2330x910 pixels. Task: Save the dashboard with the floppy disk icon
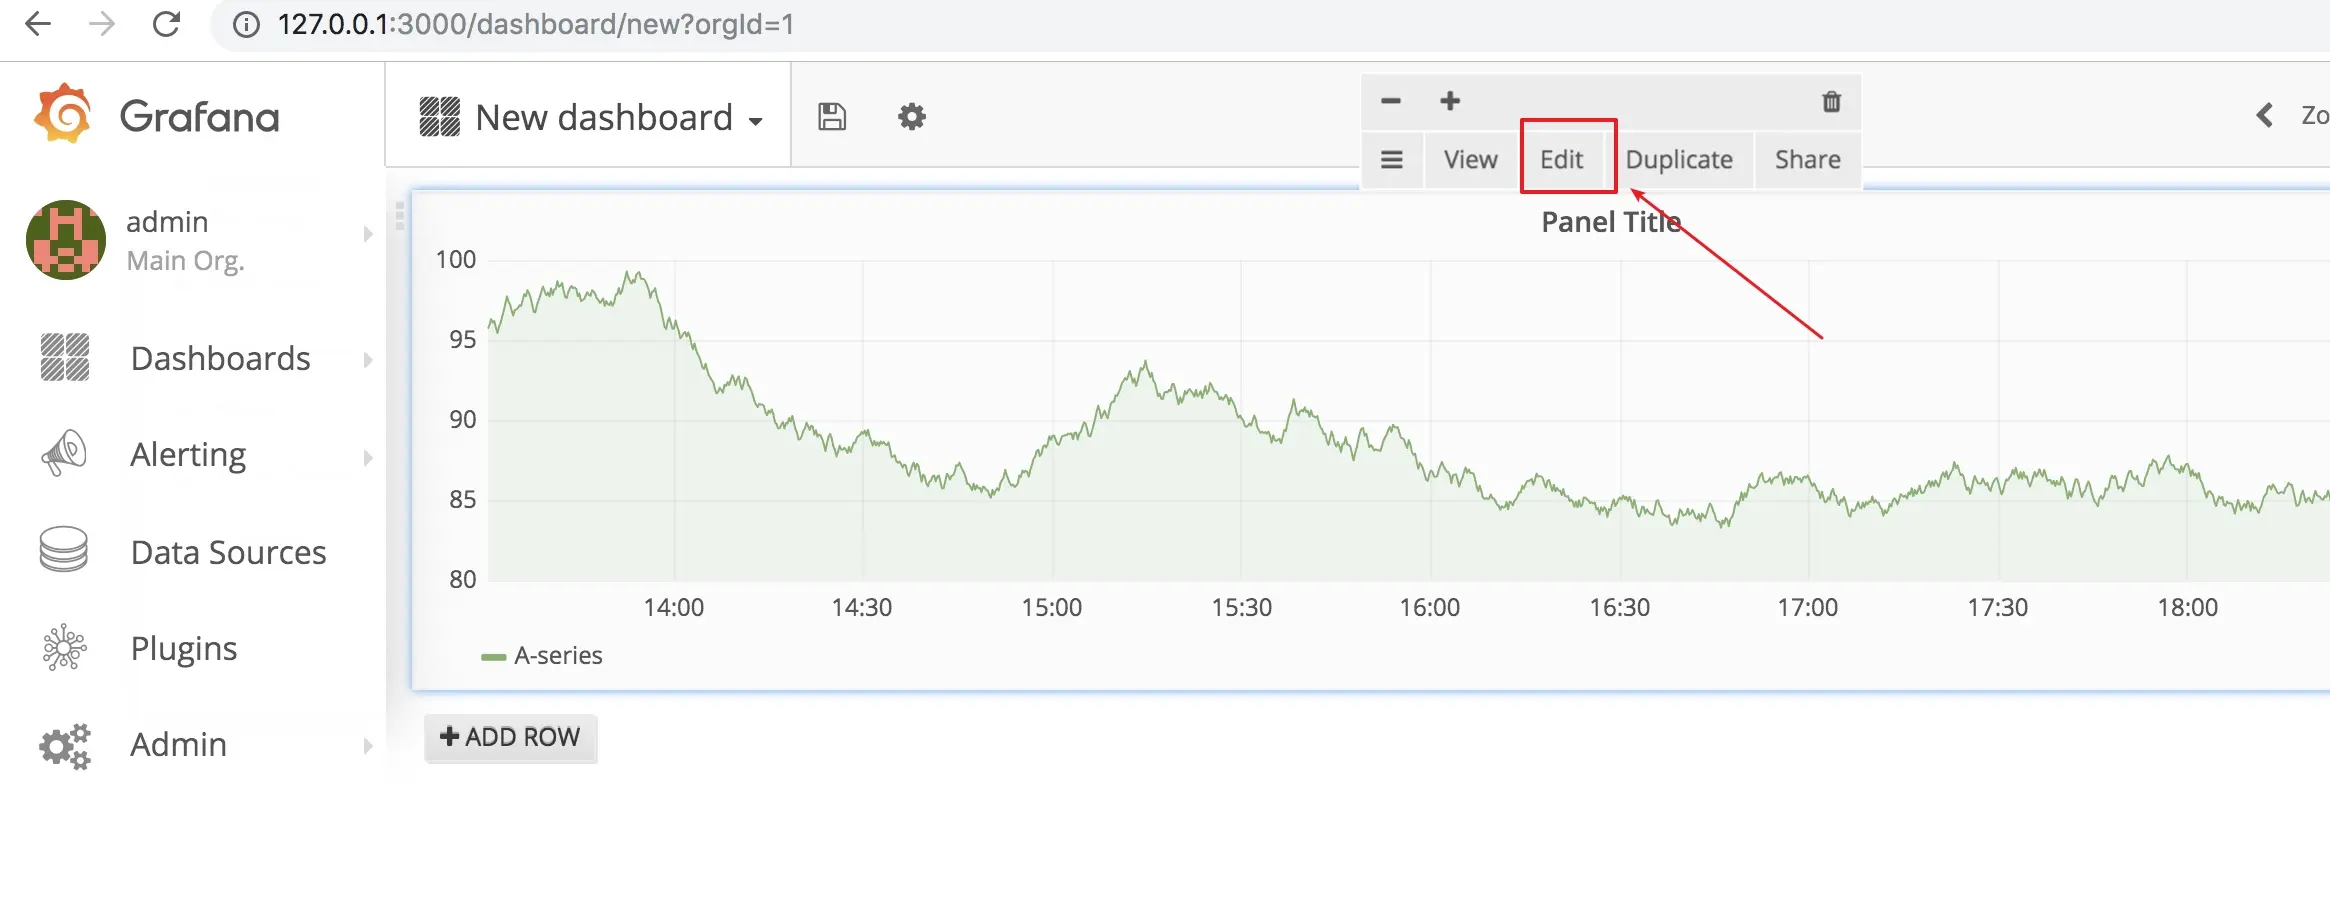click(x=832, y=117)
